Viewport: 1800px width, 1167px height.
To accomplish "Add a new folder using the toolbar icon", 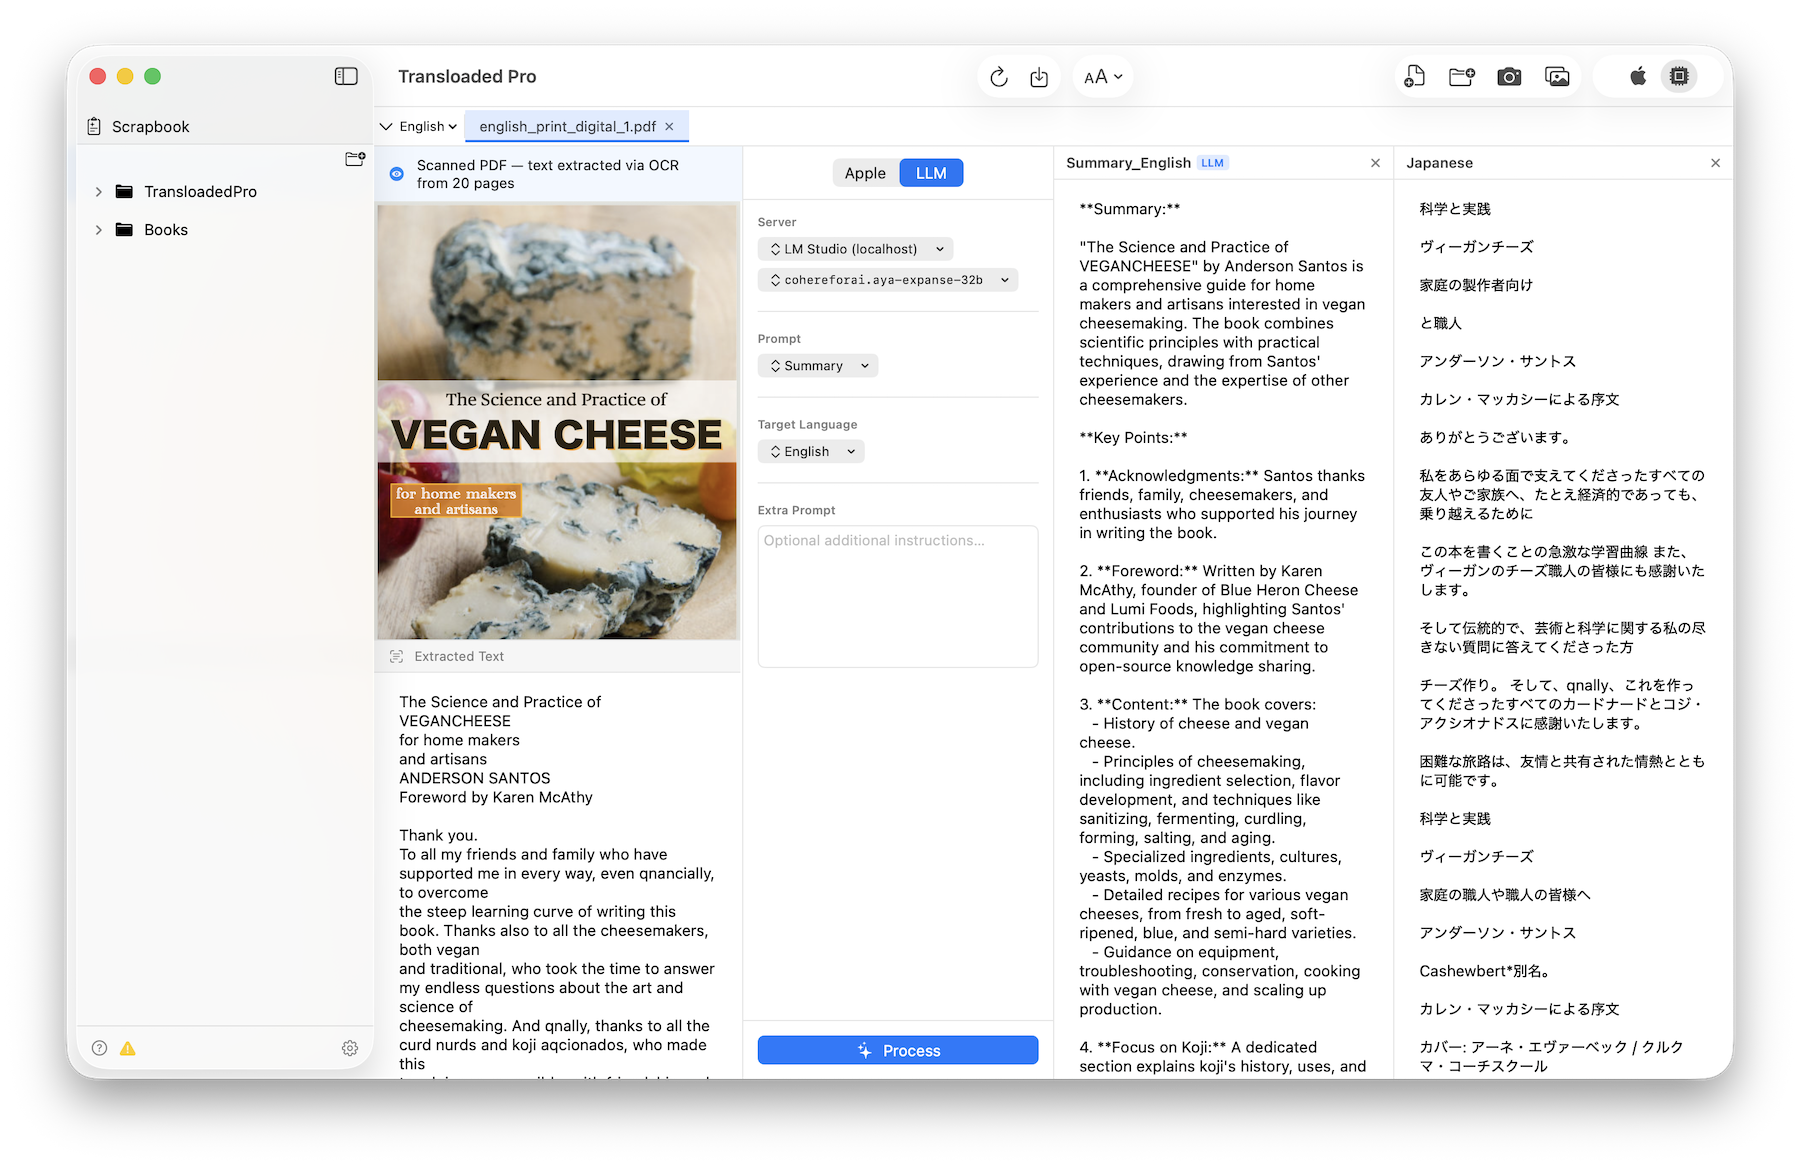I will (x=1461, y=76).
